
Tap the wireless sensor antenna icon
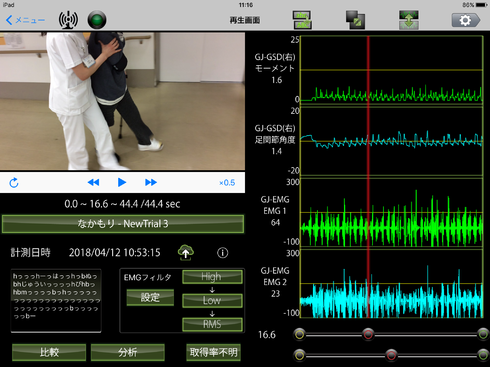(68, 20)
